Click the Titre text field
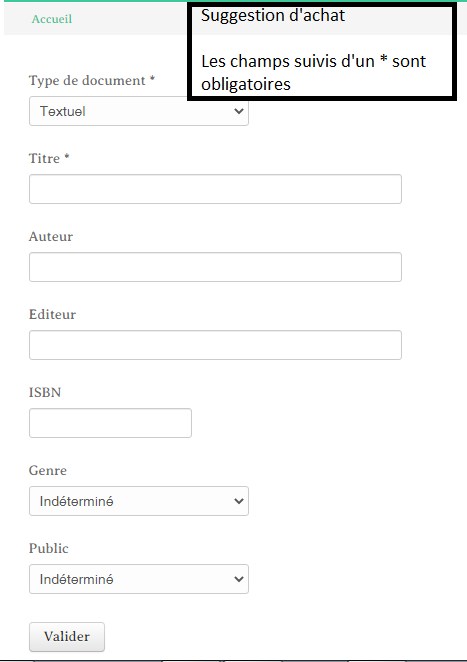467x662 pixels. coord(215,189)
